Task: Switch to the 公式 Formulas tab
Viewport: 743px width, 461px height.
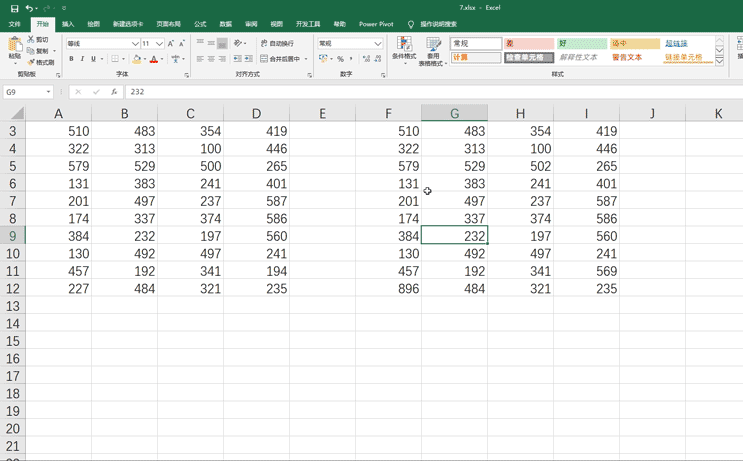Action: 200,24
